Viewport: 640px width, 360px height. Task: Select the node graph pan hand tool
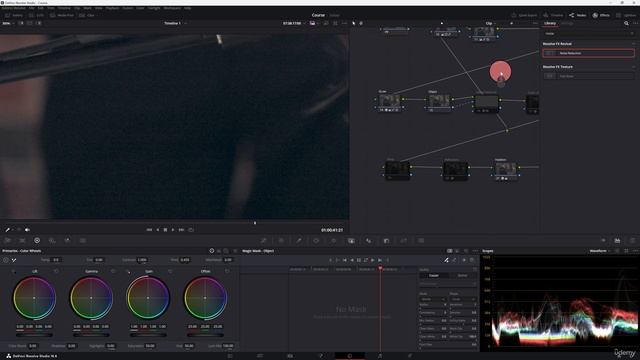point(361,23)
